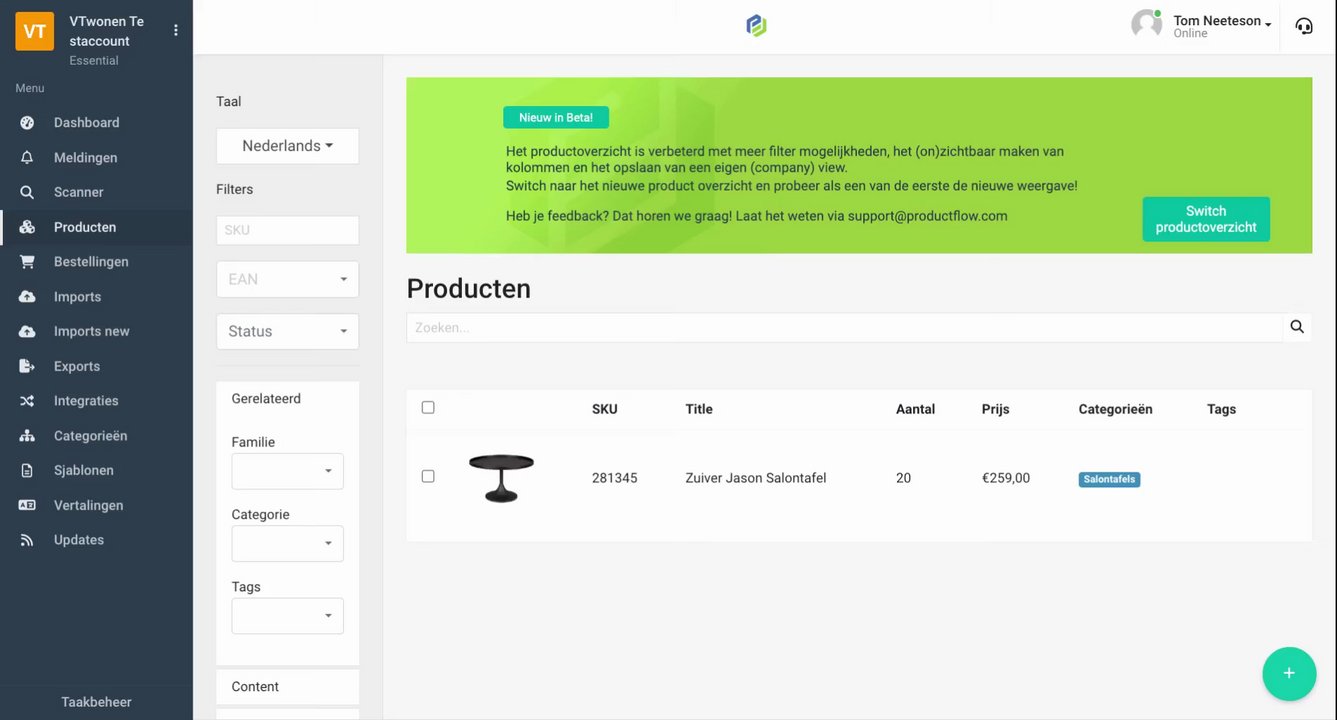Click the orange VT account badge

tap(35, 31)
